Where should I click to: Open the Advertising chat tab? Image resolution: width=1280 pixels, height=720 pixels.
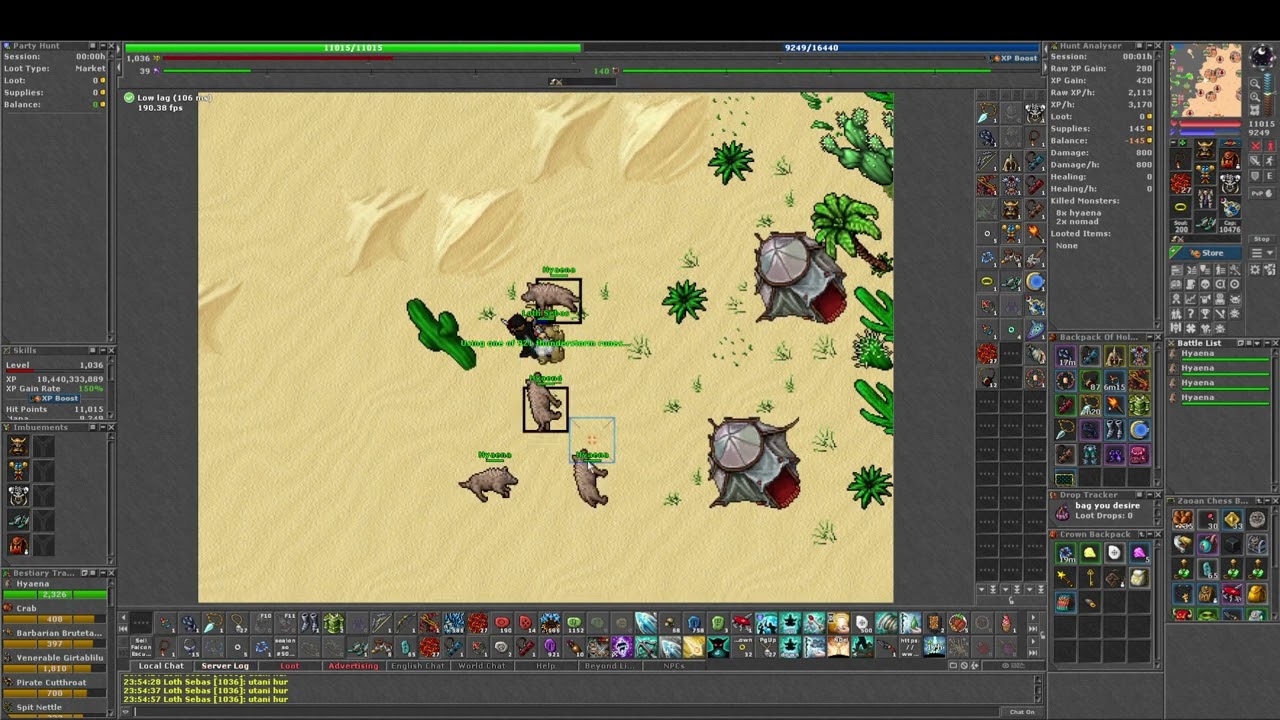tap(354, 666)
